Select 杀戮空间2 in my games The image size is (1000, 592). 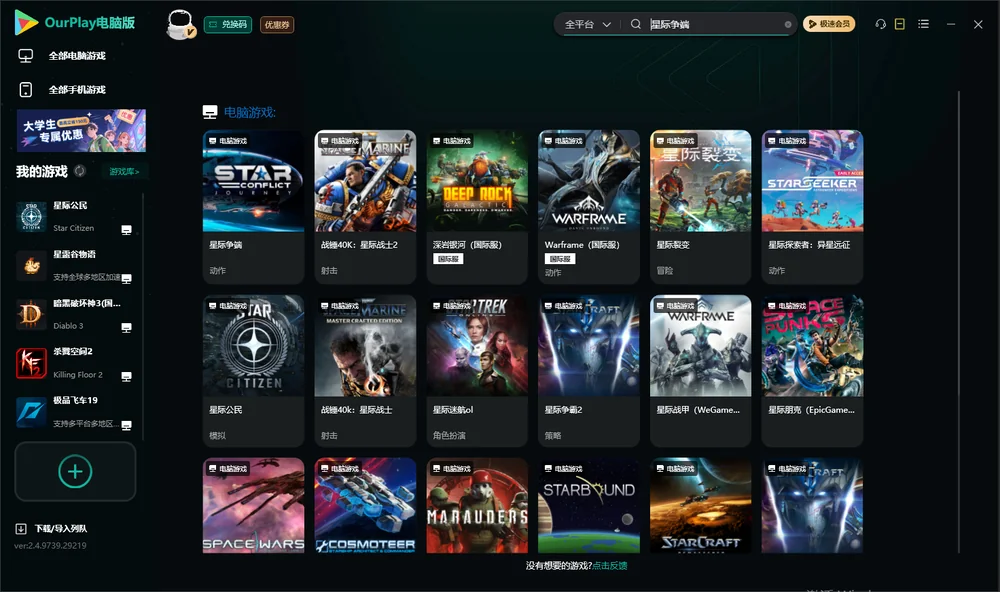(x=74, y=363)
